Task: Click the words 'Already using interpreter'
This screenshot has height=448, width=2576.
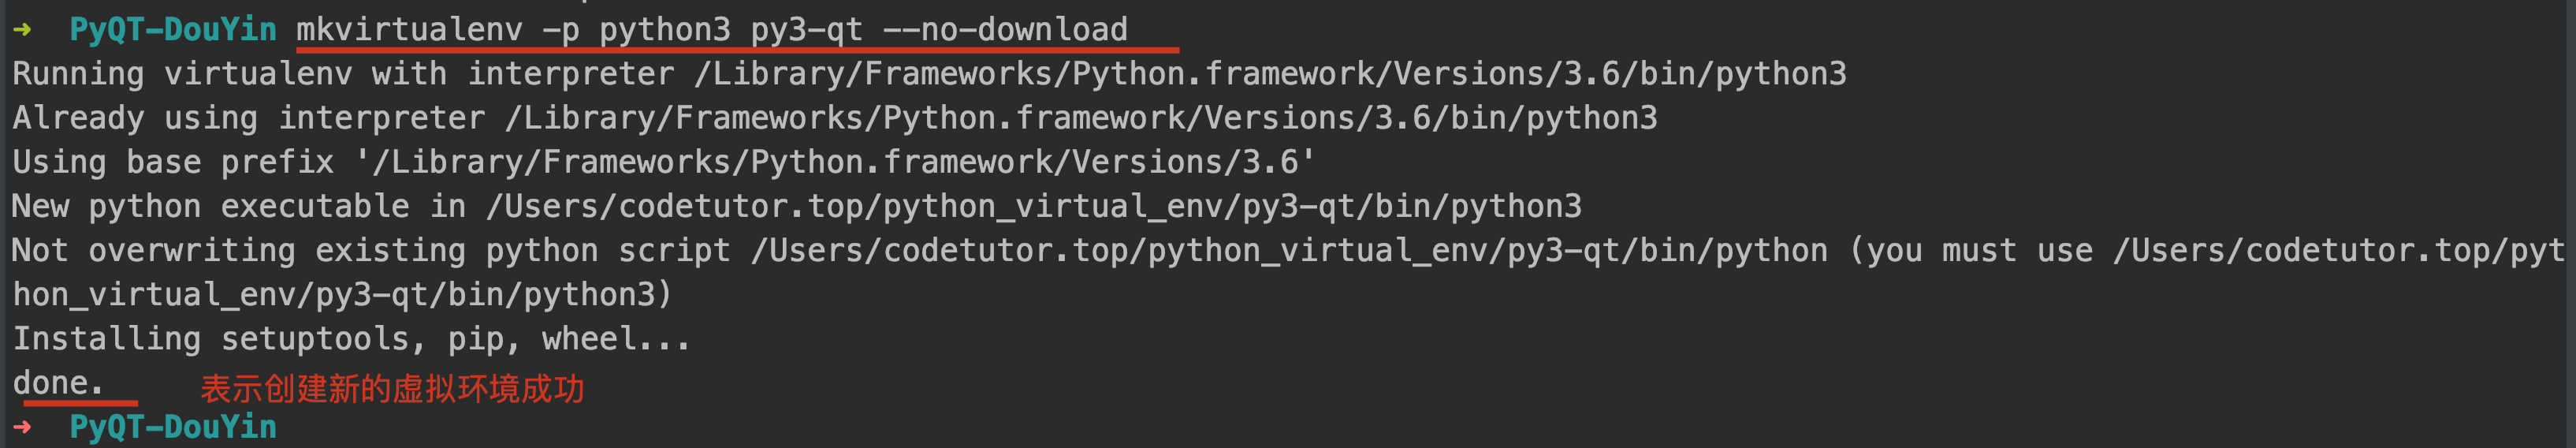Action: tap(249, 118)
